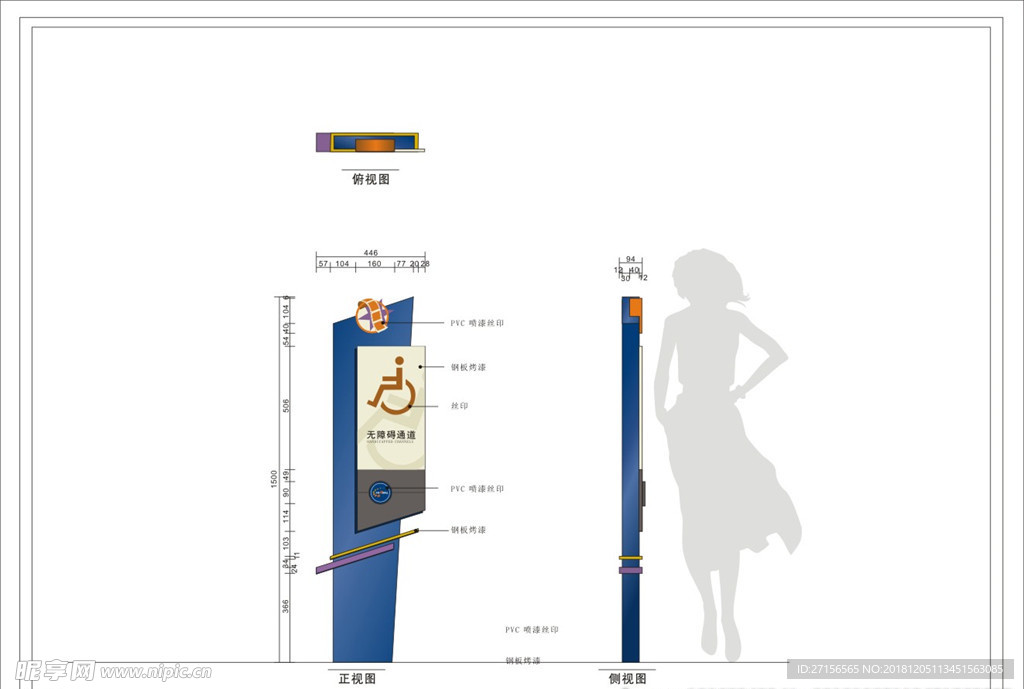The width and height of the screenshot is (1024, 689).
Task: Click the ID number text in corner
Action: click(900, 669)
